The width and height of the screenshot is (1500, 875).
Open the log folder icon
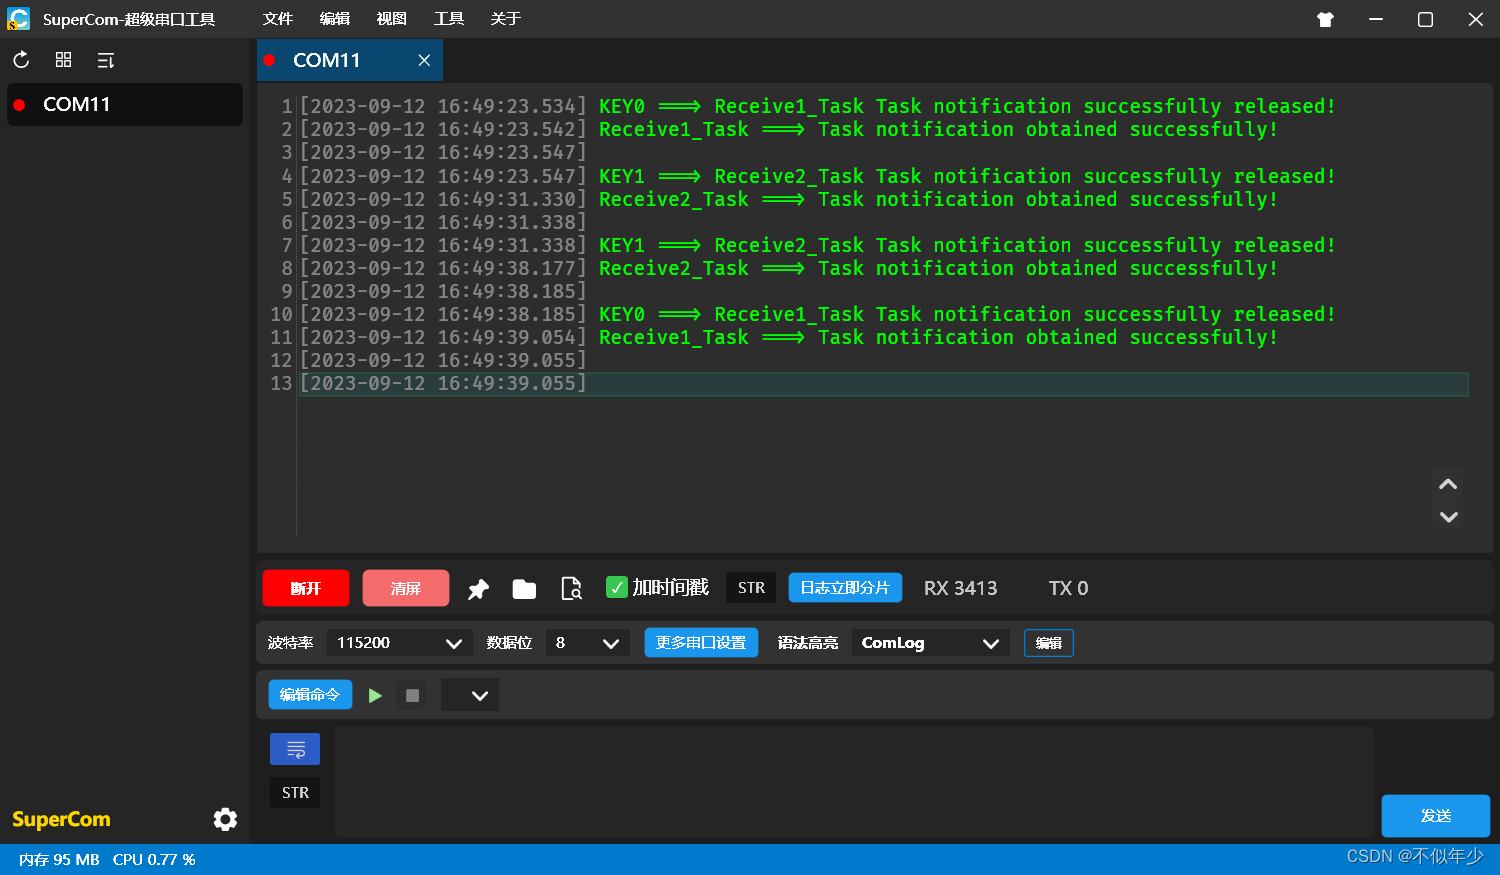click(x=524, y=589)
